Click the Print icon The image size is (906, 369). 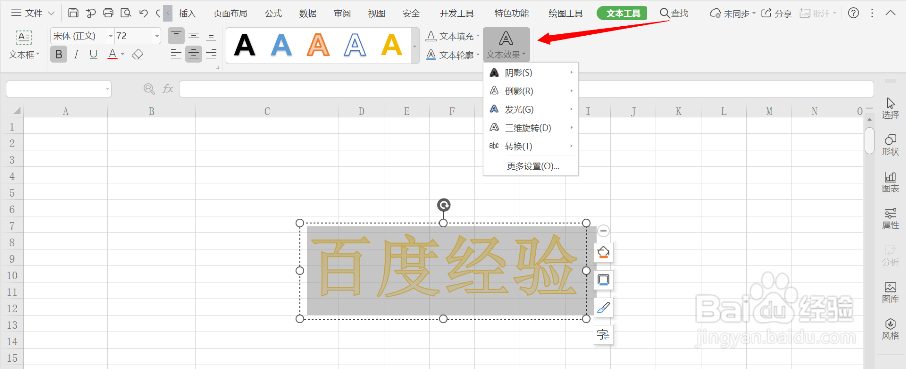coord(108,13)
